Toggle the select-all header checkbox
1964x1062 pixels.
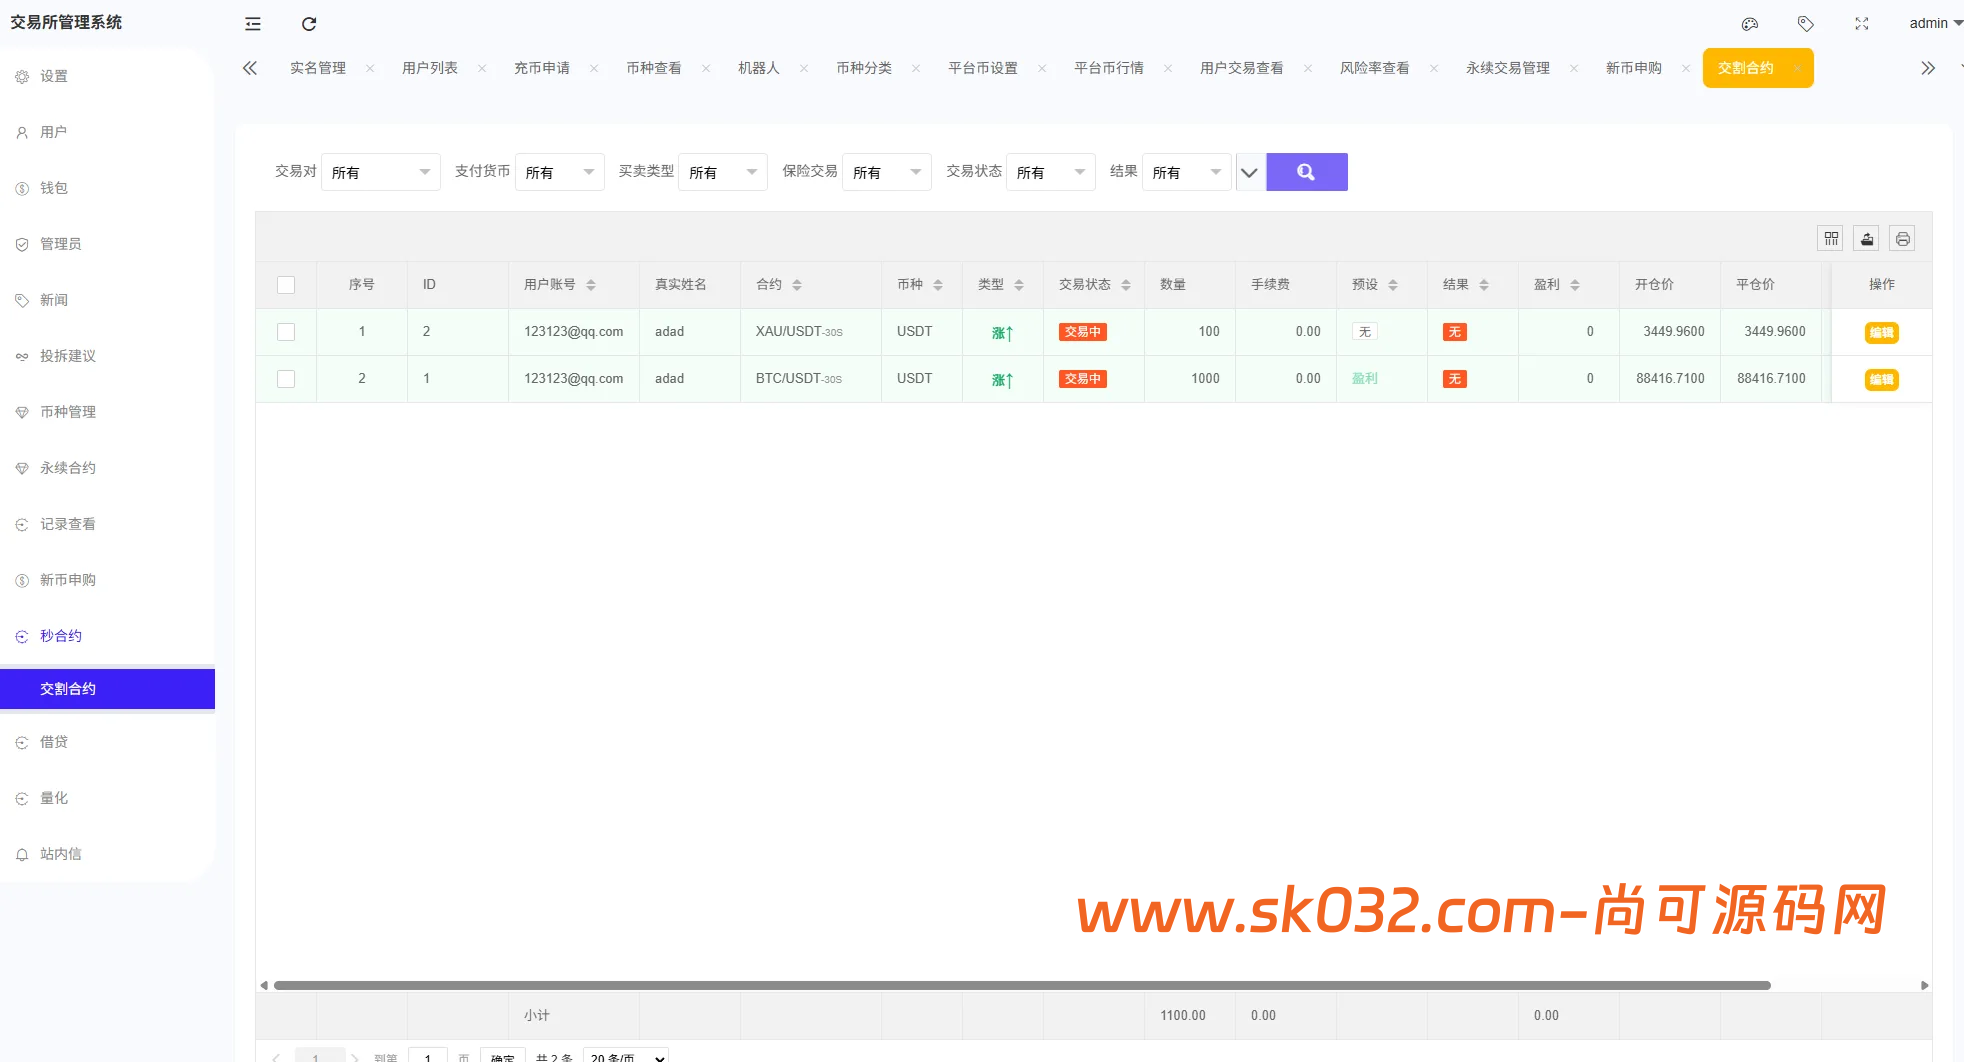pyautogui.click(x=286, y=285)
